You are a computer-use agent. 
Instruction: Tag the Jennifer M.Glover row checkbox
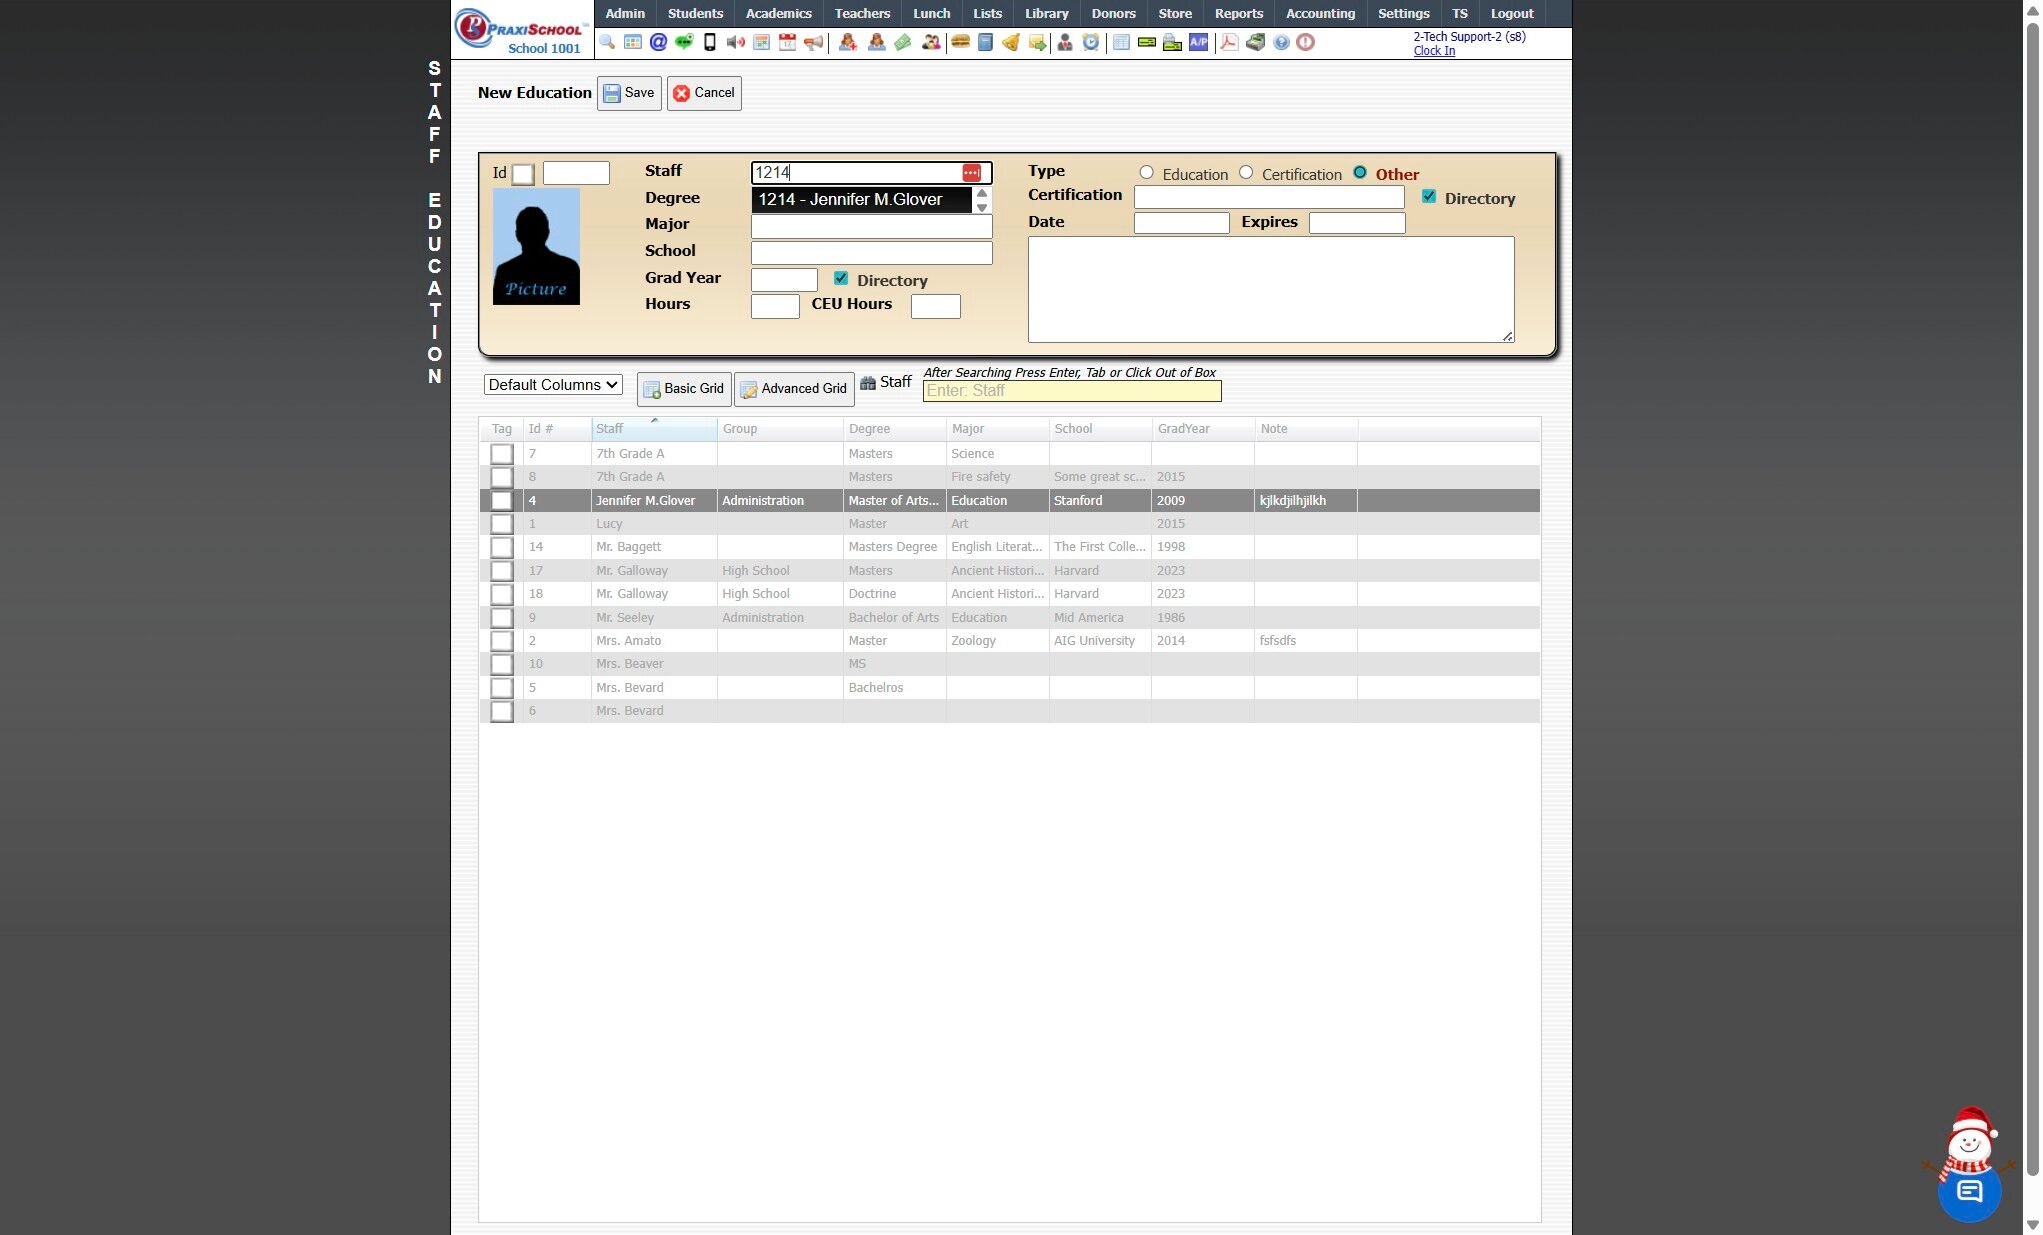point(502,501)
